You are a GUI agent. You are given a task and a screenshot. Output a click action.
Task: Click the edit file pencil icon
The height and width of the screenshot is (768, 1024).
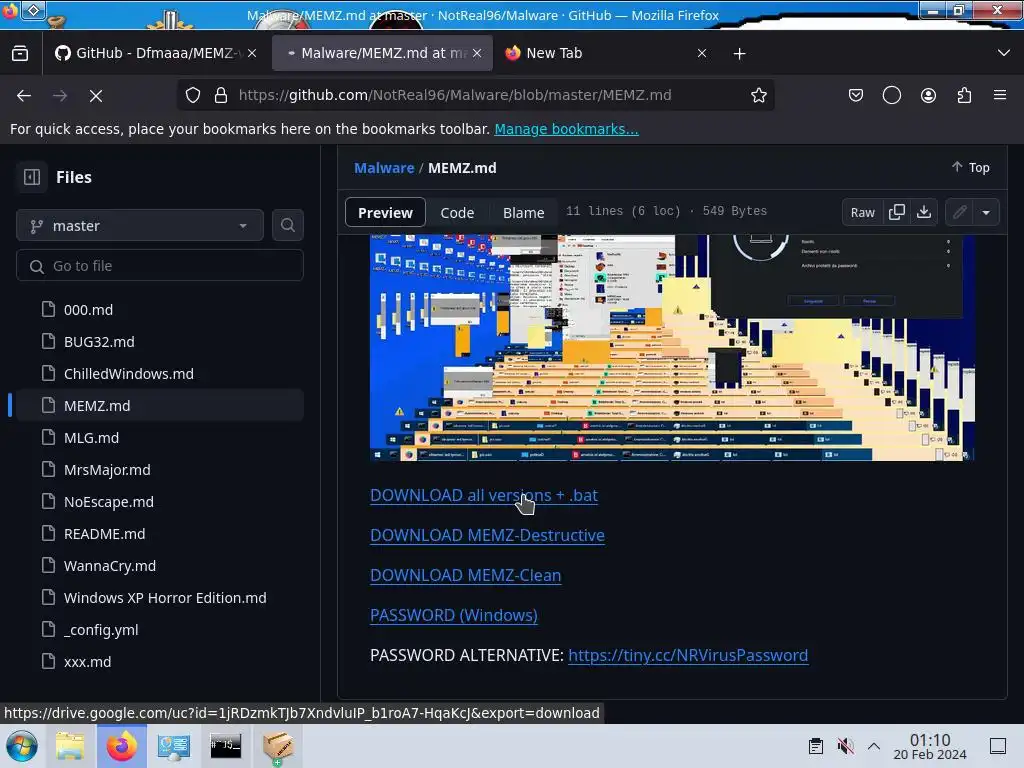coord(959,212)
